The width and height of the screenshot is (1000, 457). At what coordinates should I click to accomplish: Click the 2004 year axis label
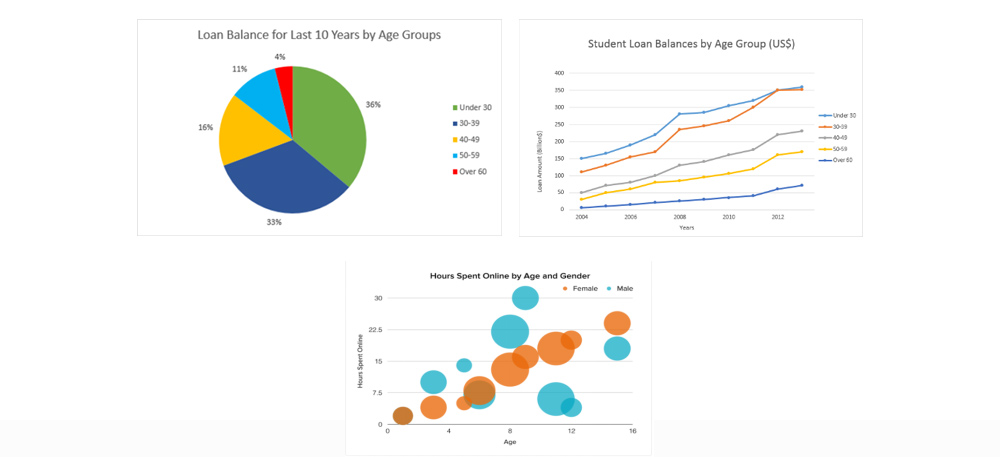tap(581, 217)
